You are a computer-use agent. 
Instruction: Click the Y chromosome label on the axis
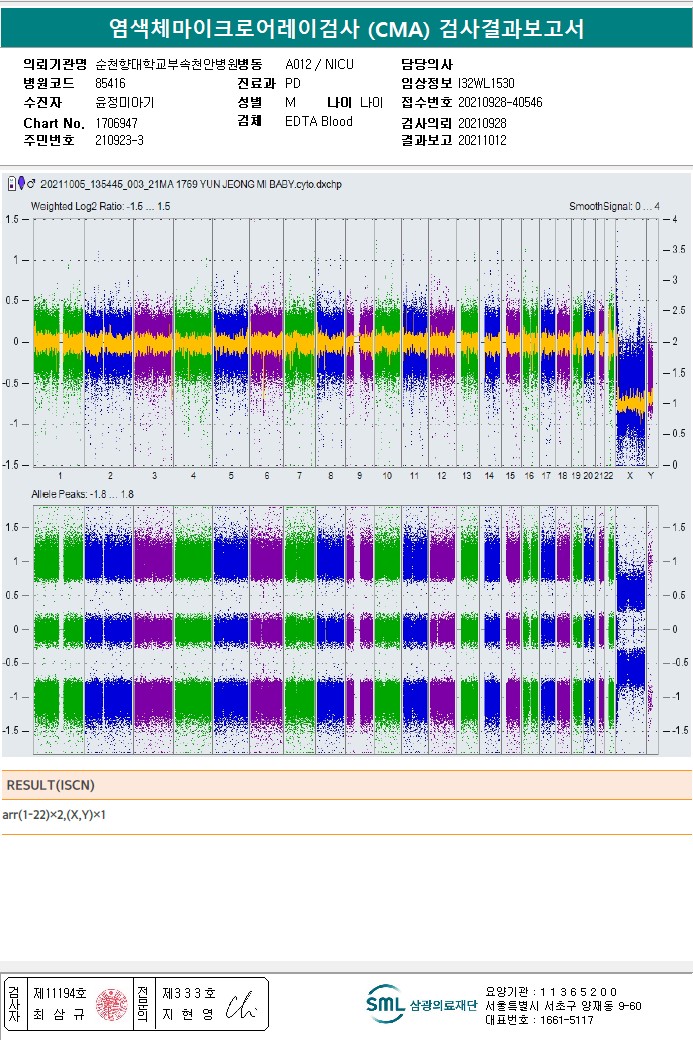(651, 475)
